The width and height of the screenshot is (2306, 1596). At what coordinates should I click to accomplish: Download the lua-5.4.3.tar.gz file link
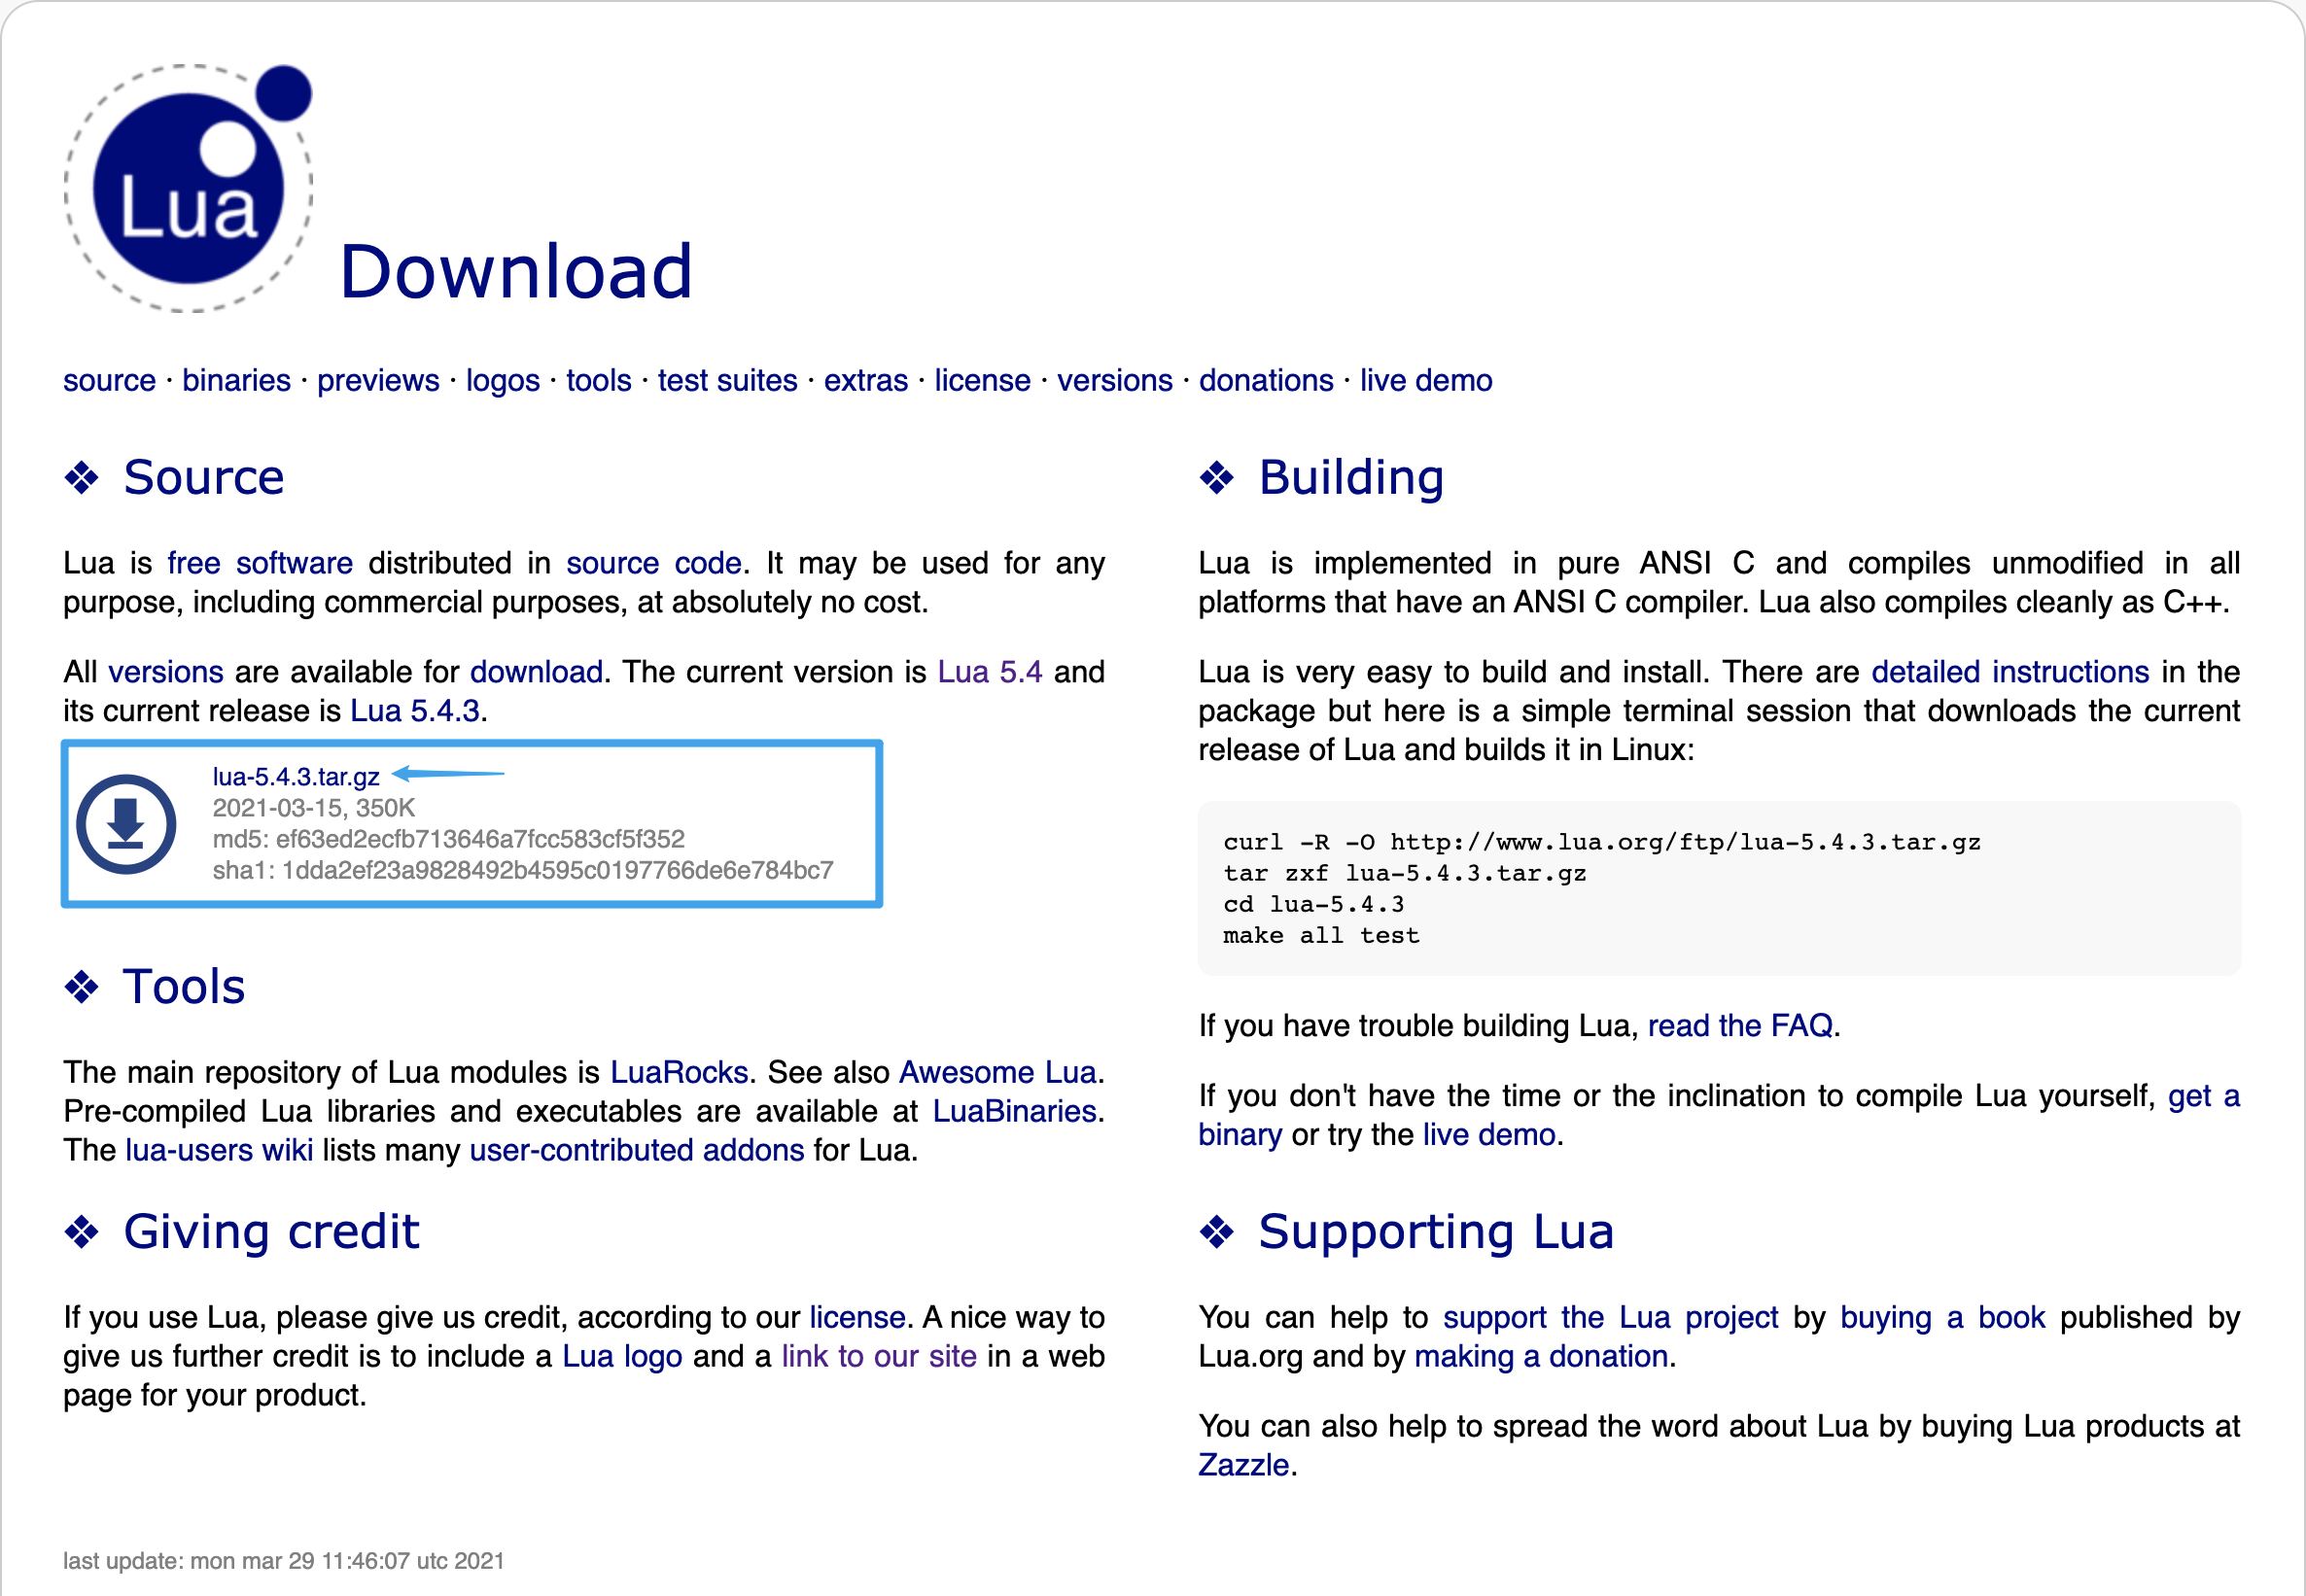point(296,777)
